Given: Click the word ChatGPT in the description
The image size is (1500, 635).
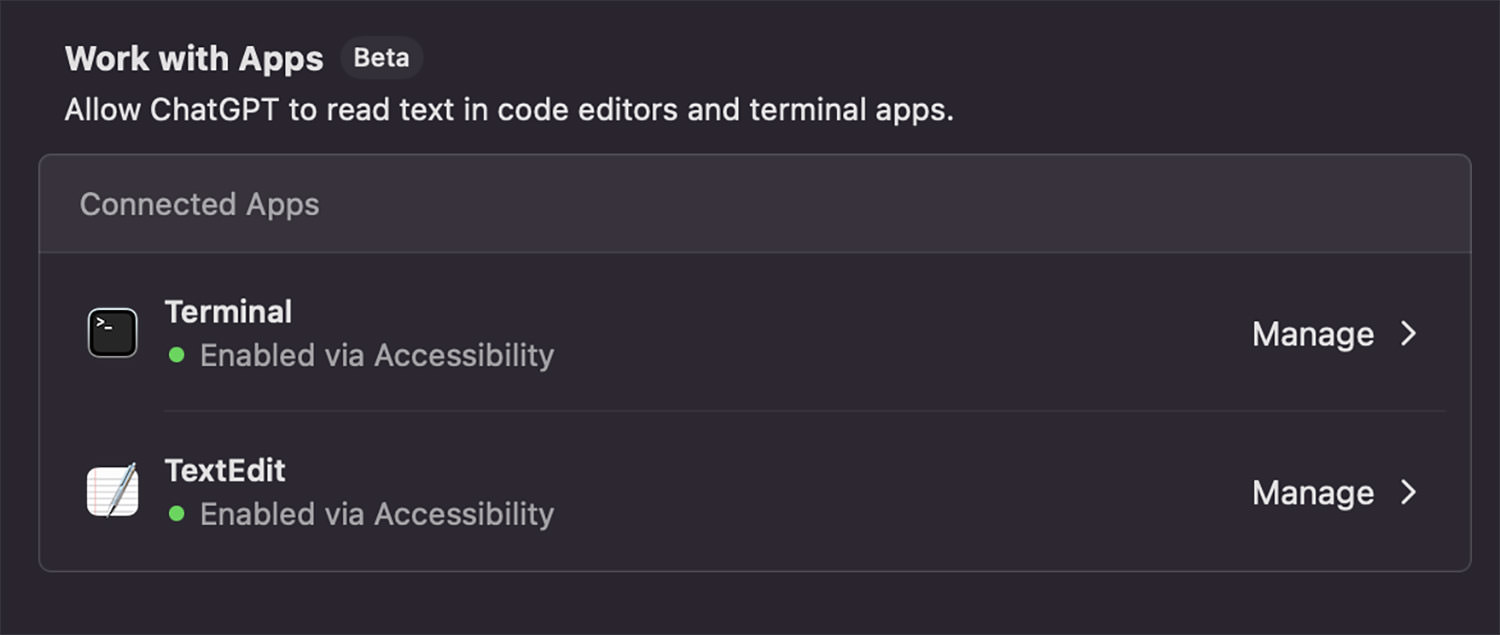Looking at the screenshot, I should (x=216, y=109).
